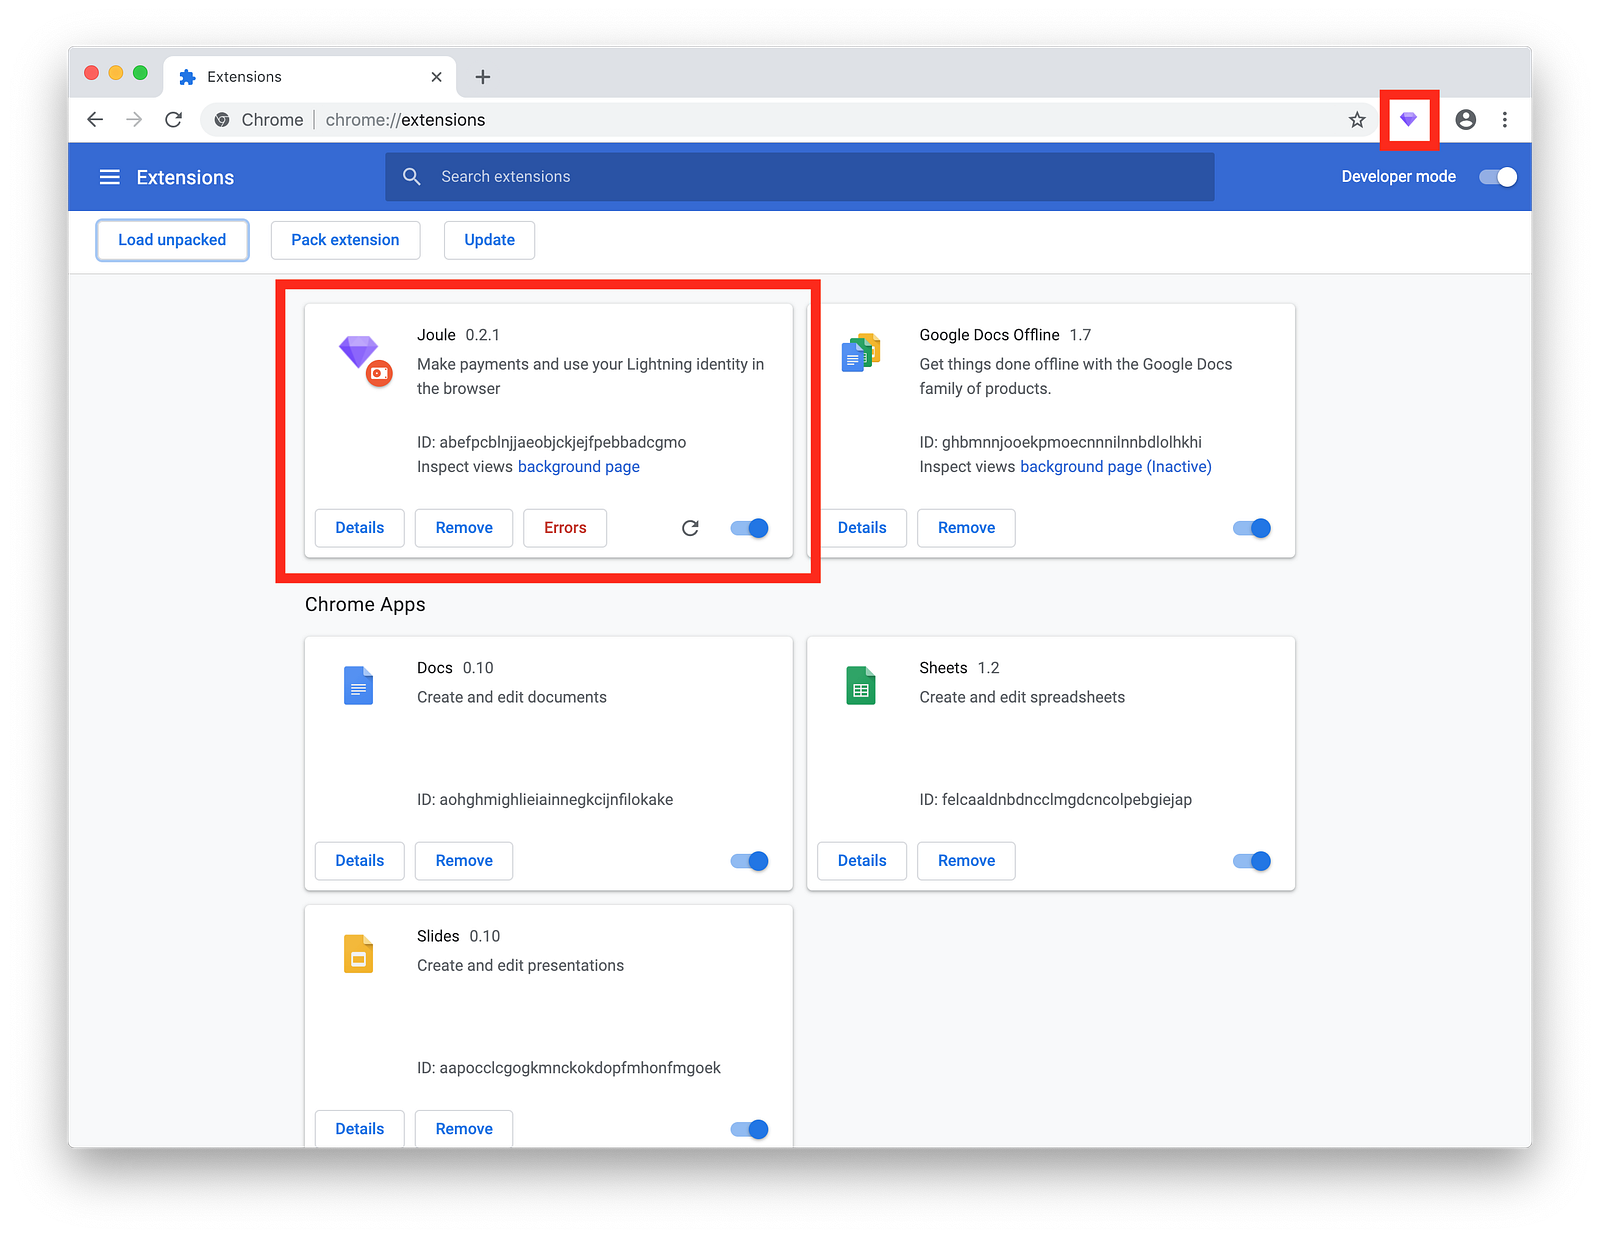Click the Slides ID aapocclcgogkmnckokdopfmhonfmgoek

coord(569,1068)
